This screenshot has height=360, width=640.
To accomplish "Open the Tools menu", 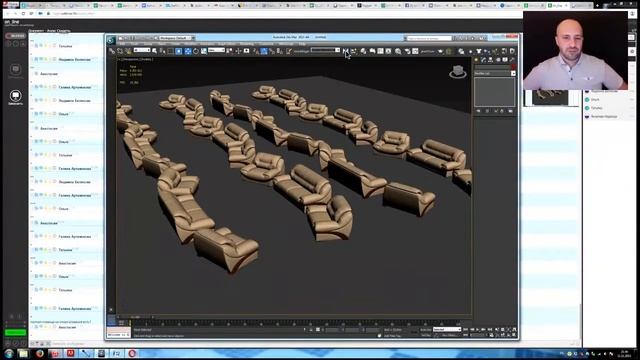I will click(135, 44).
